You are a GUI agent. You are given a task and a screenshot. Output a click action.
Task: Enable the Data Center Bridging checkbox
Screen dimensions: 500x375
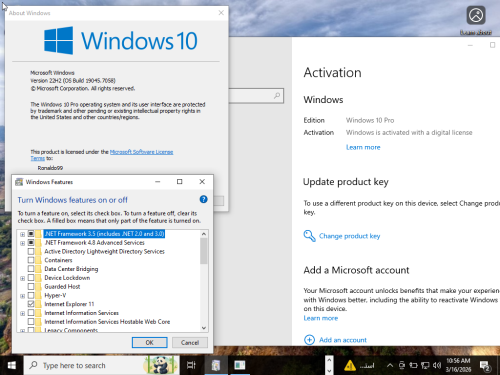tap(31, 269)
